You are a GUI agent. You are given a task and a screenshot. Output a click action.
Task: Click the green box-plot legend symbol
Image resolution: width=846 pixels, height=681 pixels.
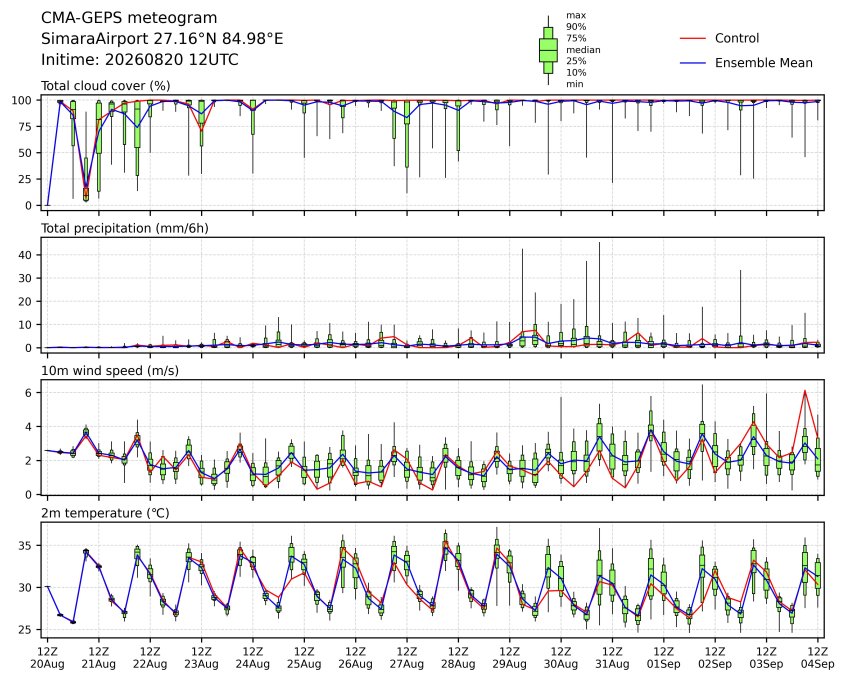point(548,50)
